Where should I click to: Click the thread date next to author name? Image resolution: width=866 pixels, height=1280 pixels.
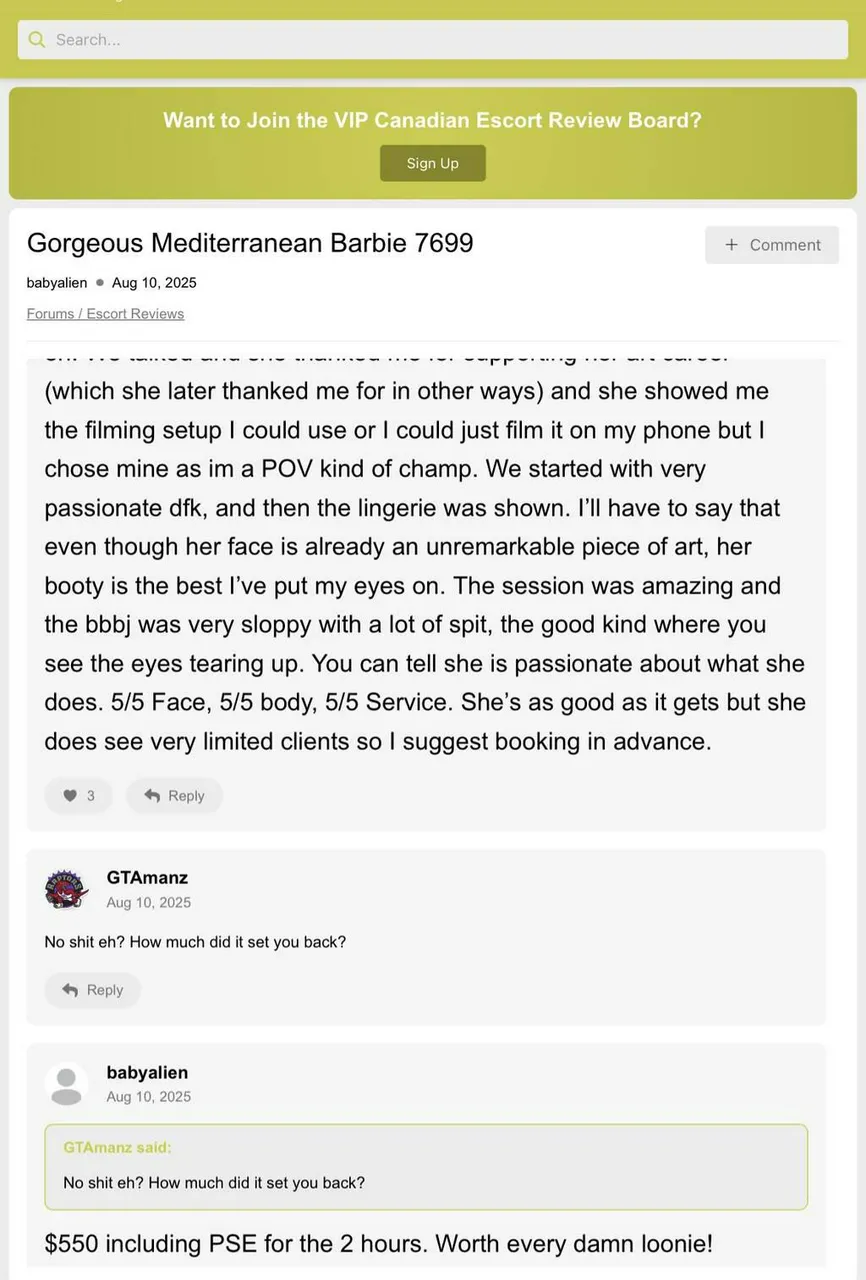154,283
